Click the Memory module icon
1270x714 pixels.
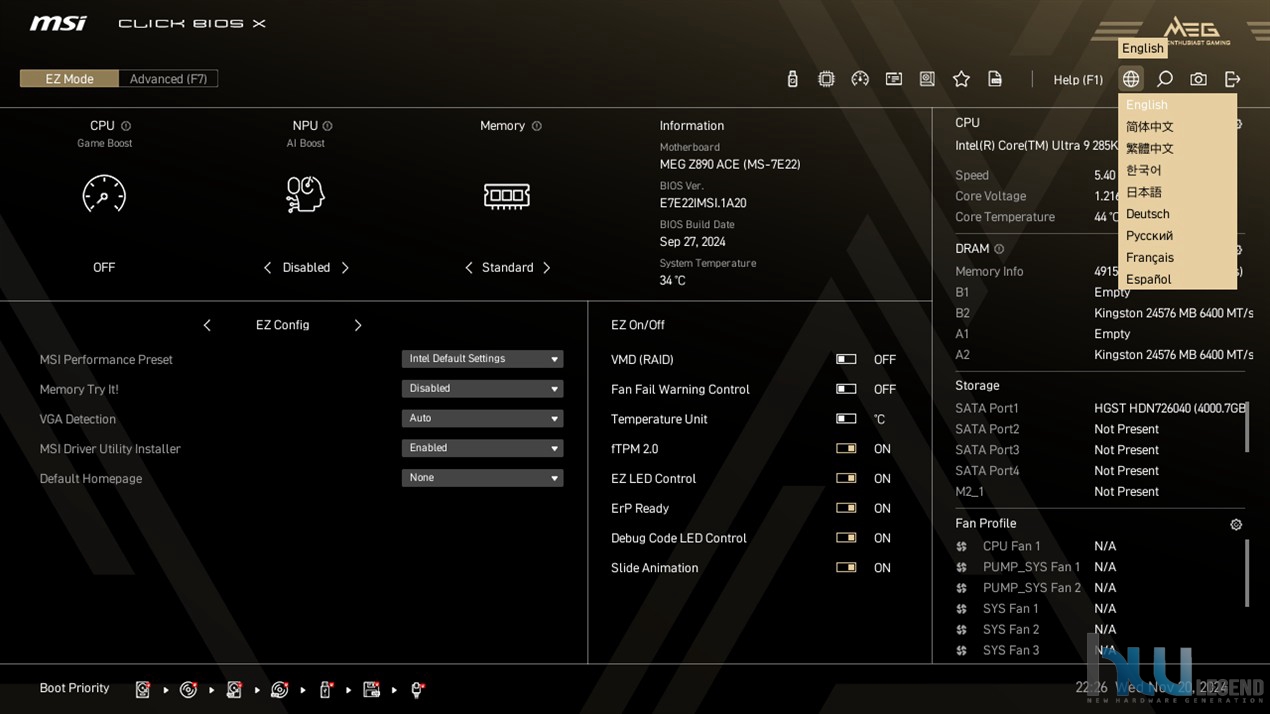coord(506,196)
